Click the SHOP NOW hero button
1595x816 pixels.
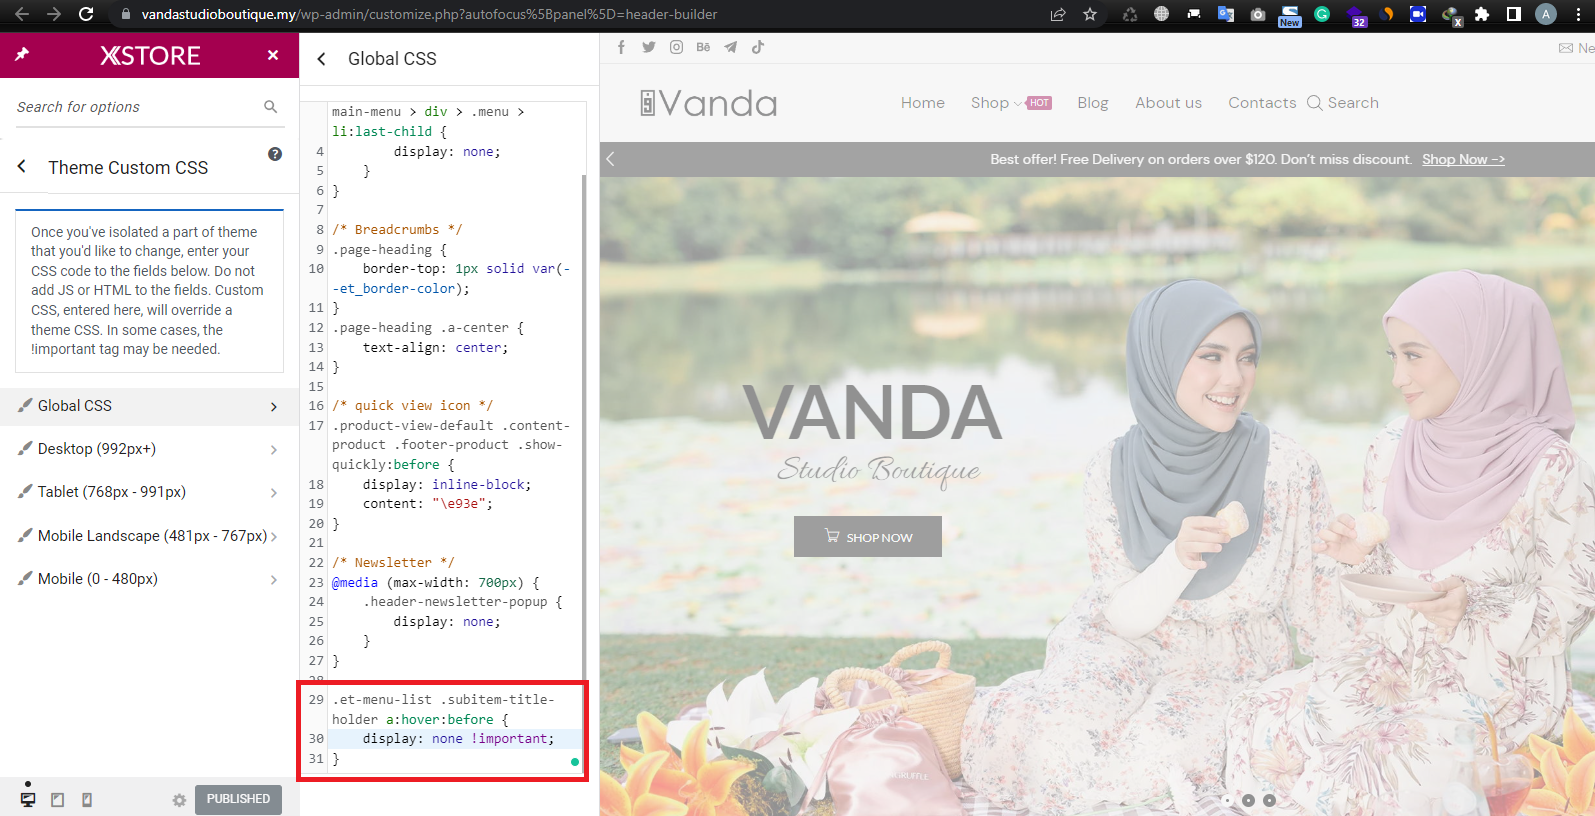[868, 537]
